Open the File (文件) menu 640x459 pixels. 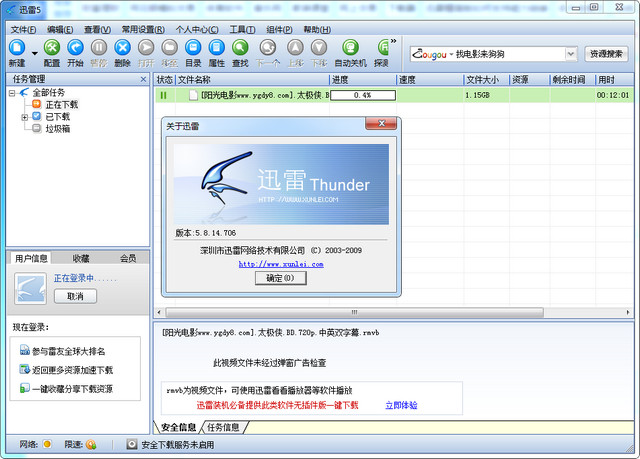click(23, 29)
